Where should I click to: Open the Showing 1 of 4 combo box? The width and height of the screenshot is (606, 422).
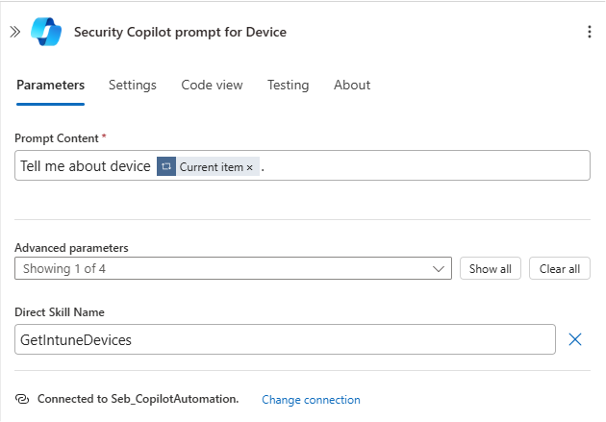click(x=233, y=268)
